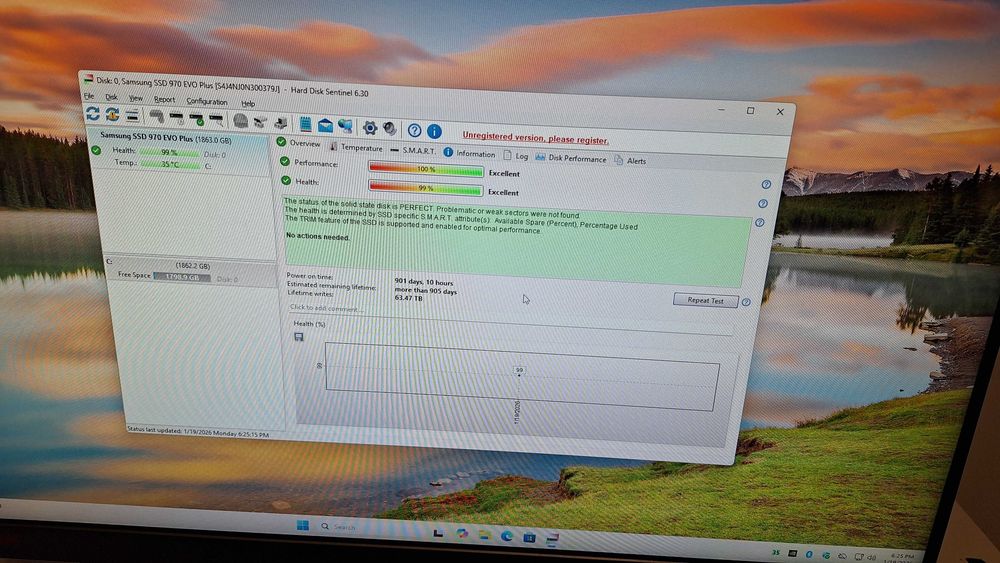Switch to the Log tab
1000x563 pixels.
[516, 156]
